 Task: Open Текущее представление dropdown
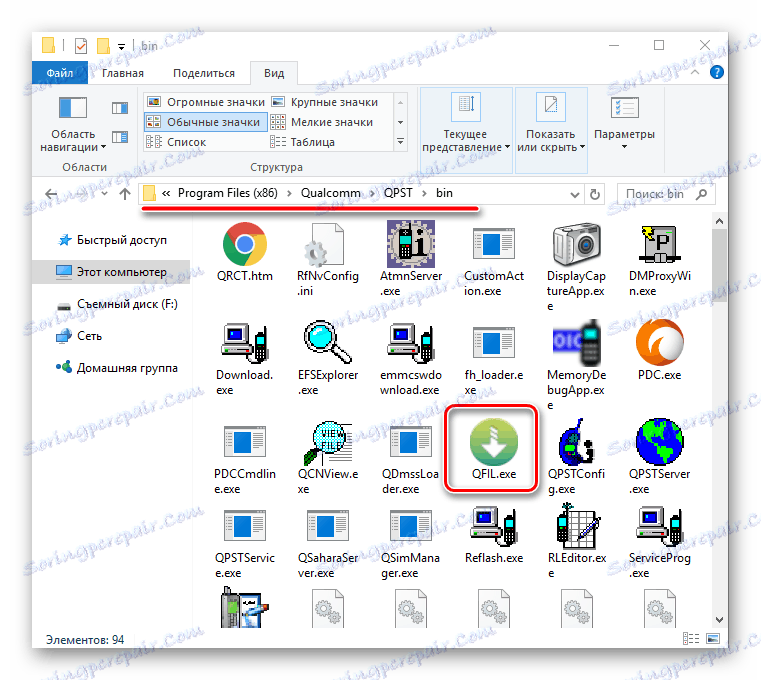(x=465, y=130)
